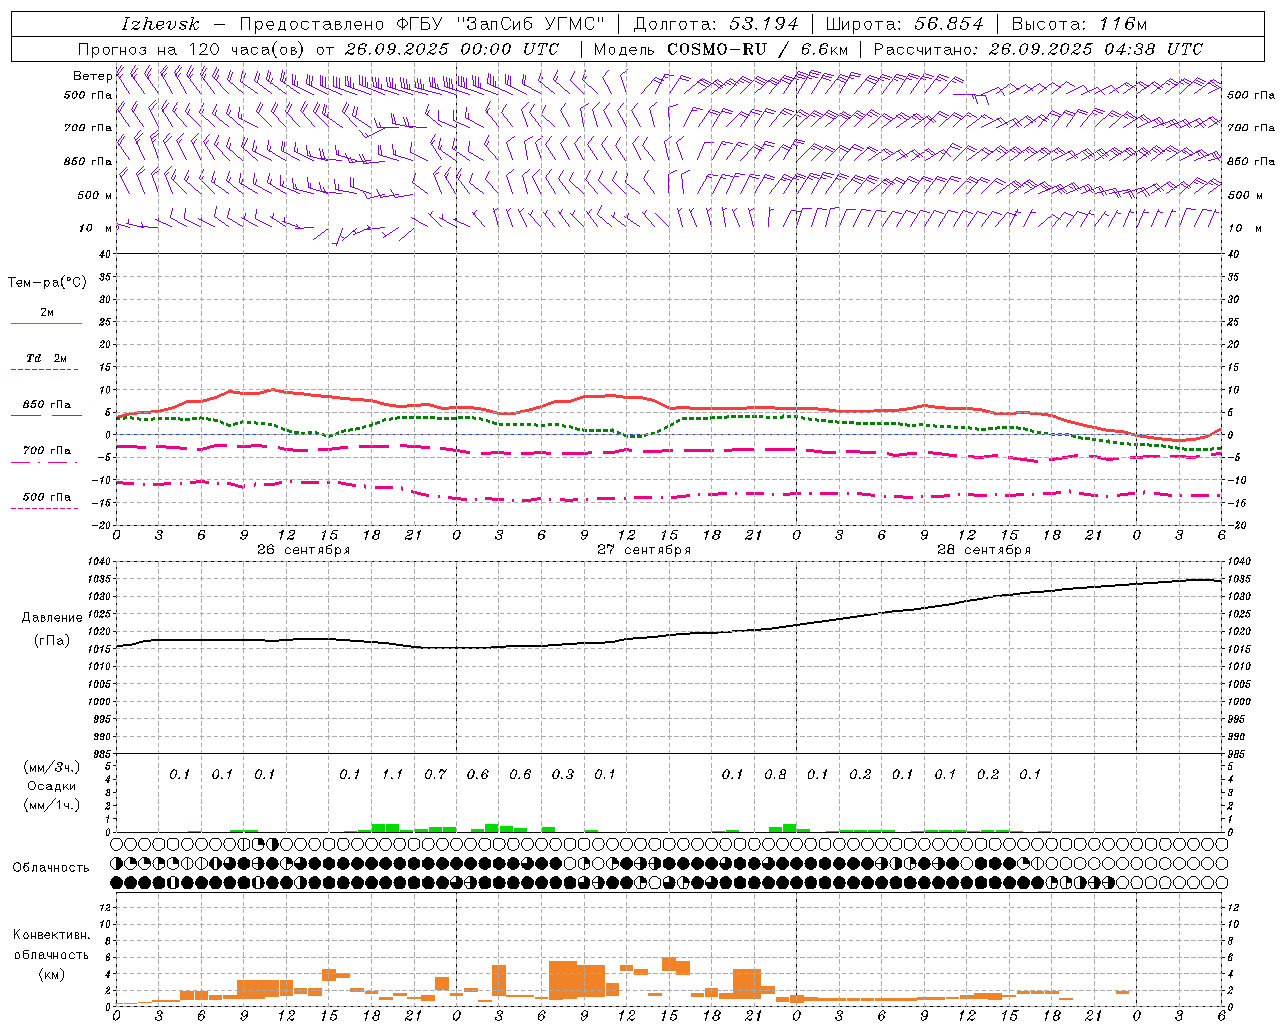
Task: Click the left-side "10 м" wind level label
Action: [95, 228]
